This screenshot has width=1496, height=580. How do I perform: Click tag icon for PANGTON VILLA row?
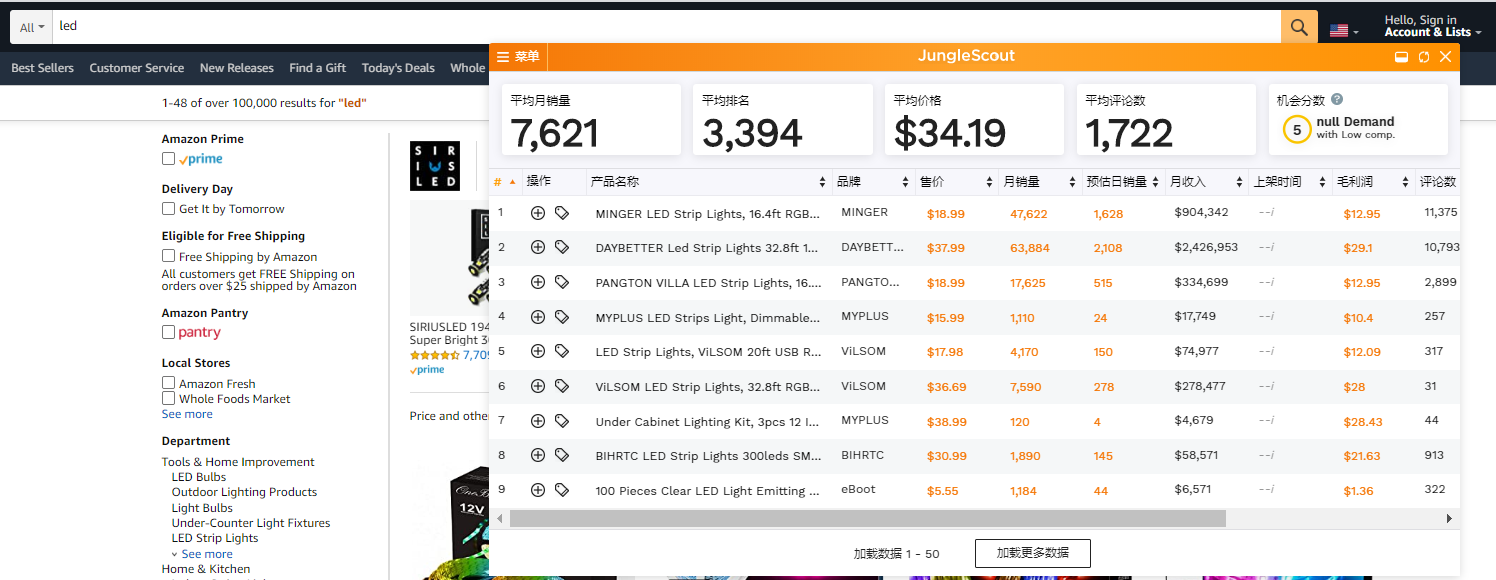(562, 282)
